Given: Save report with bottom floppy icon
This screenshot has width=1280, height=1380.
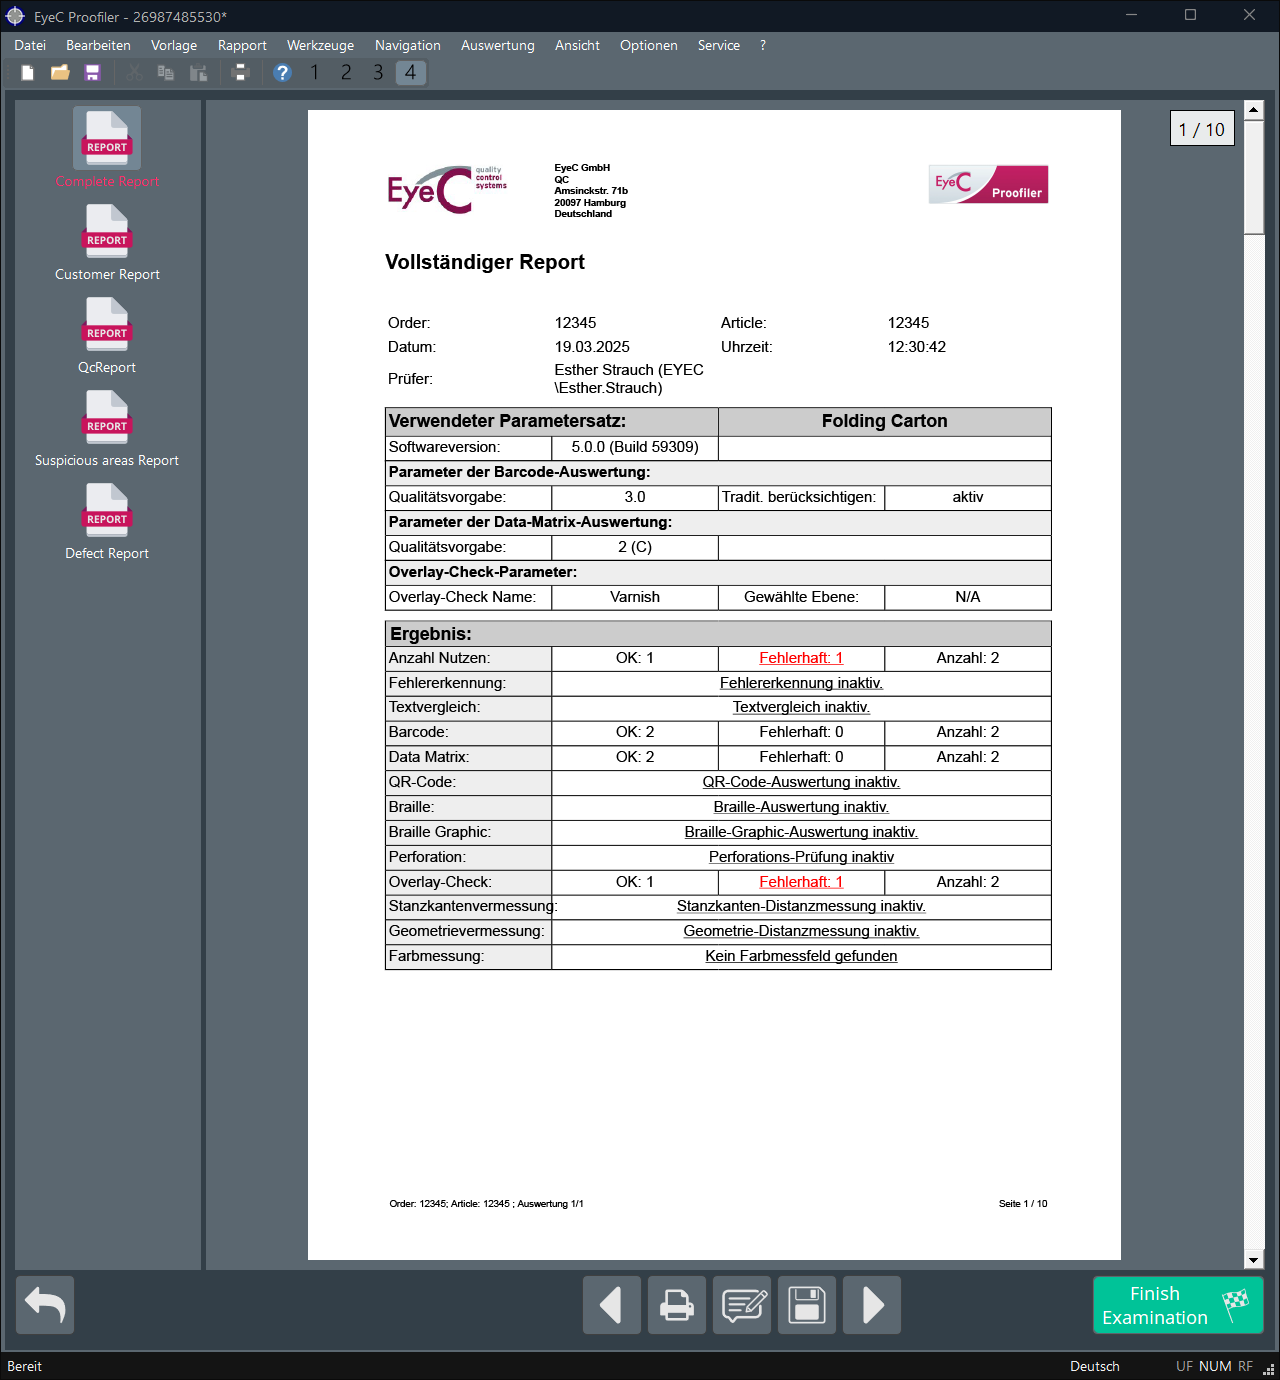Looking at the screenshot, I should [807, 1305].
